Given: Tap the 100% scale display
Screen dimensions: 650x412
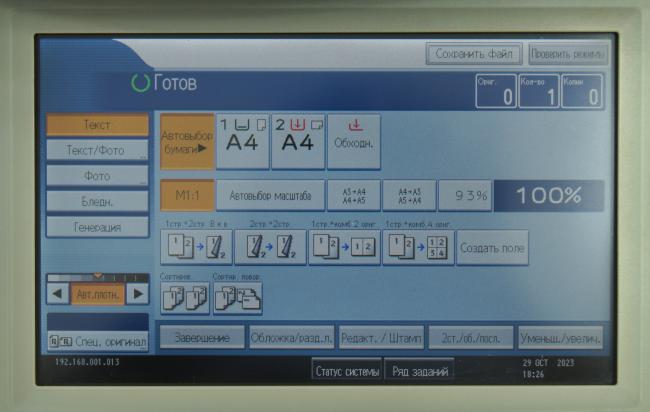Looking at the screenshot, I should point(549,195).
